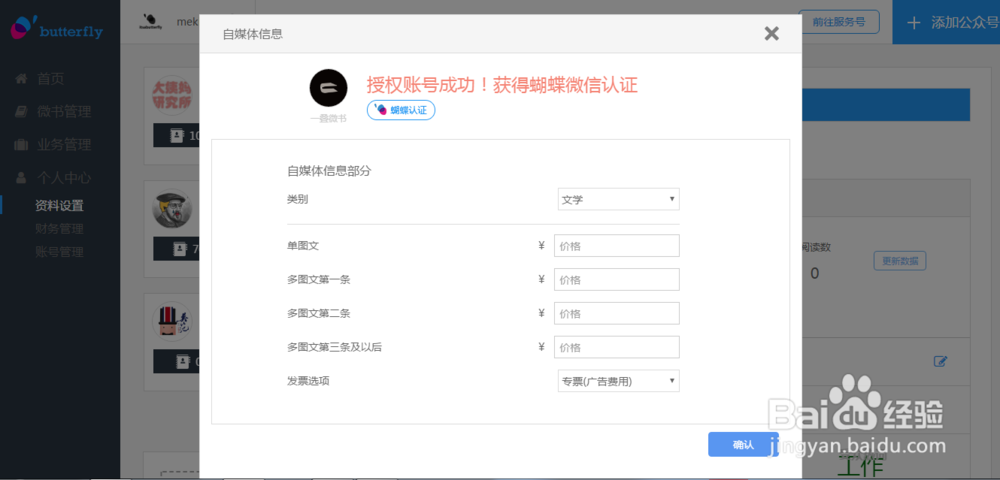Expand 个人中心 in the sidebar

point(64,178)
